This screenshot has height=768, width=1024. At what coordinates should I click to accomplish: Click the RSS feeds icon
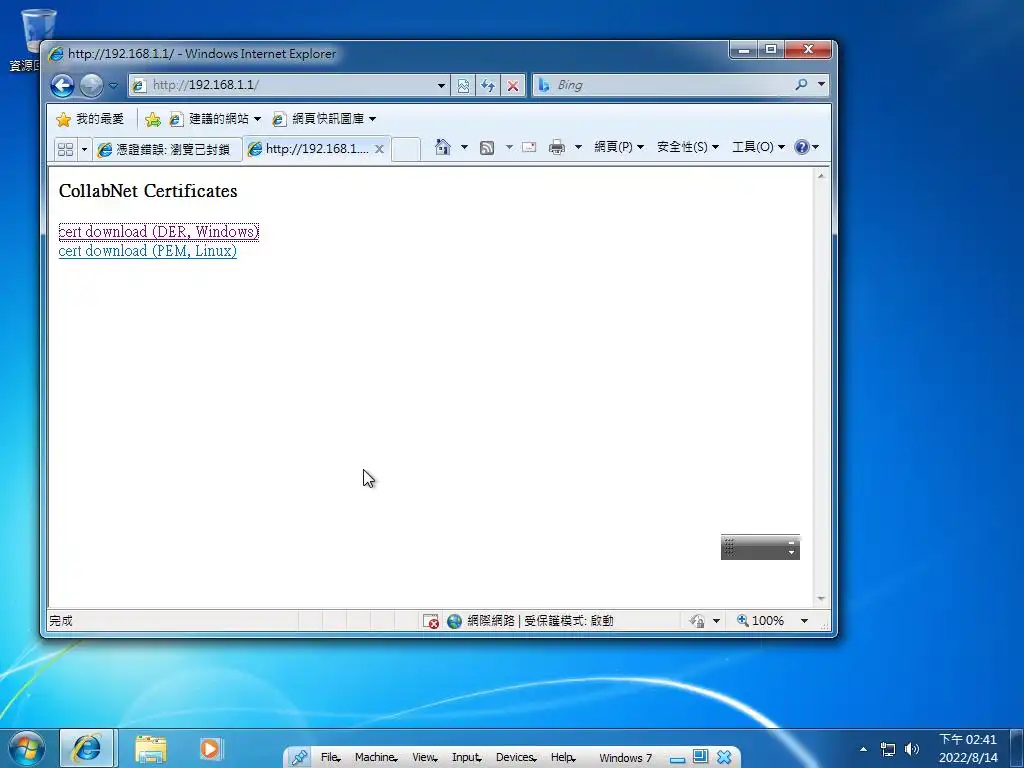487,148
